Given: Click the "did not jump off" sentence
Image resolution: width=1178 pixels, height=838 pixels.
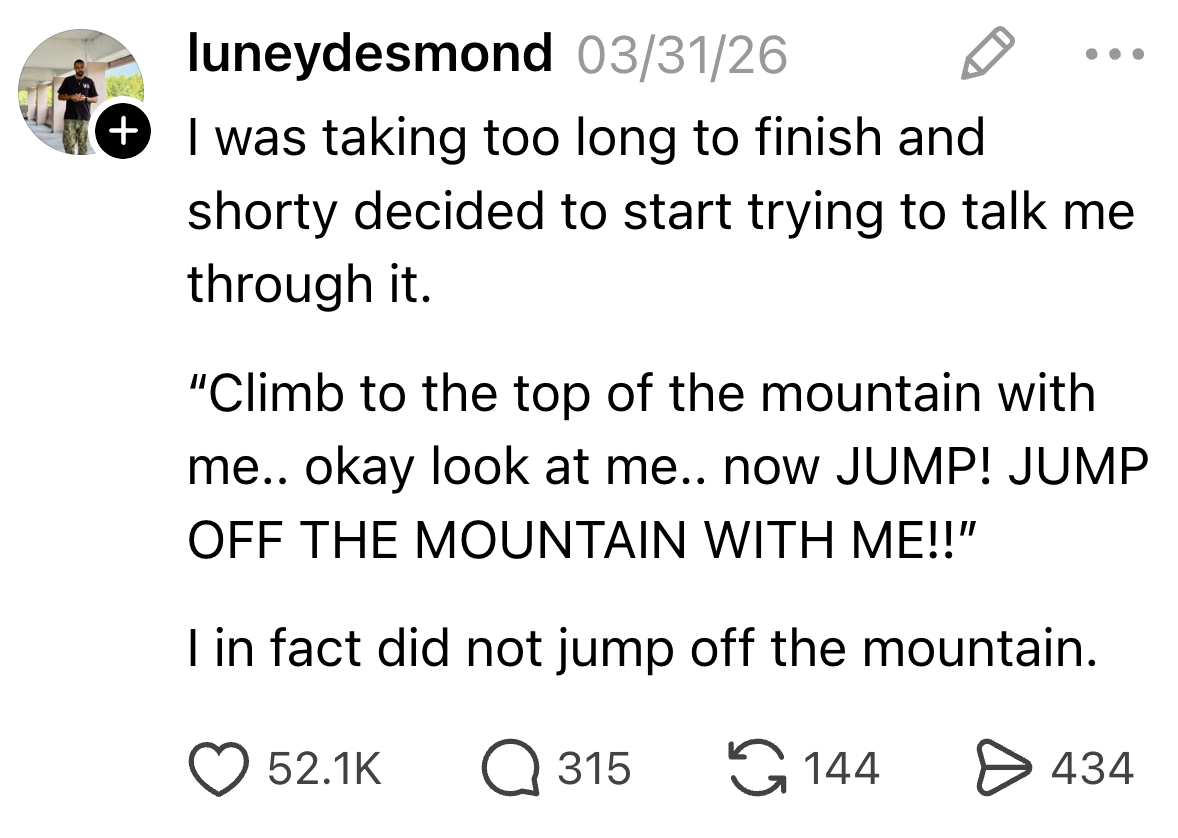Looking at the screenshot, I should tap(641, 652).
